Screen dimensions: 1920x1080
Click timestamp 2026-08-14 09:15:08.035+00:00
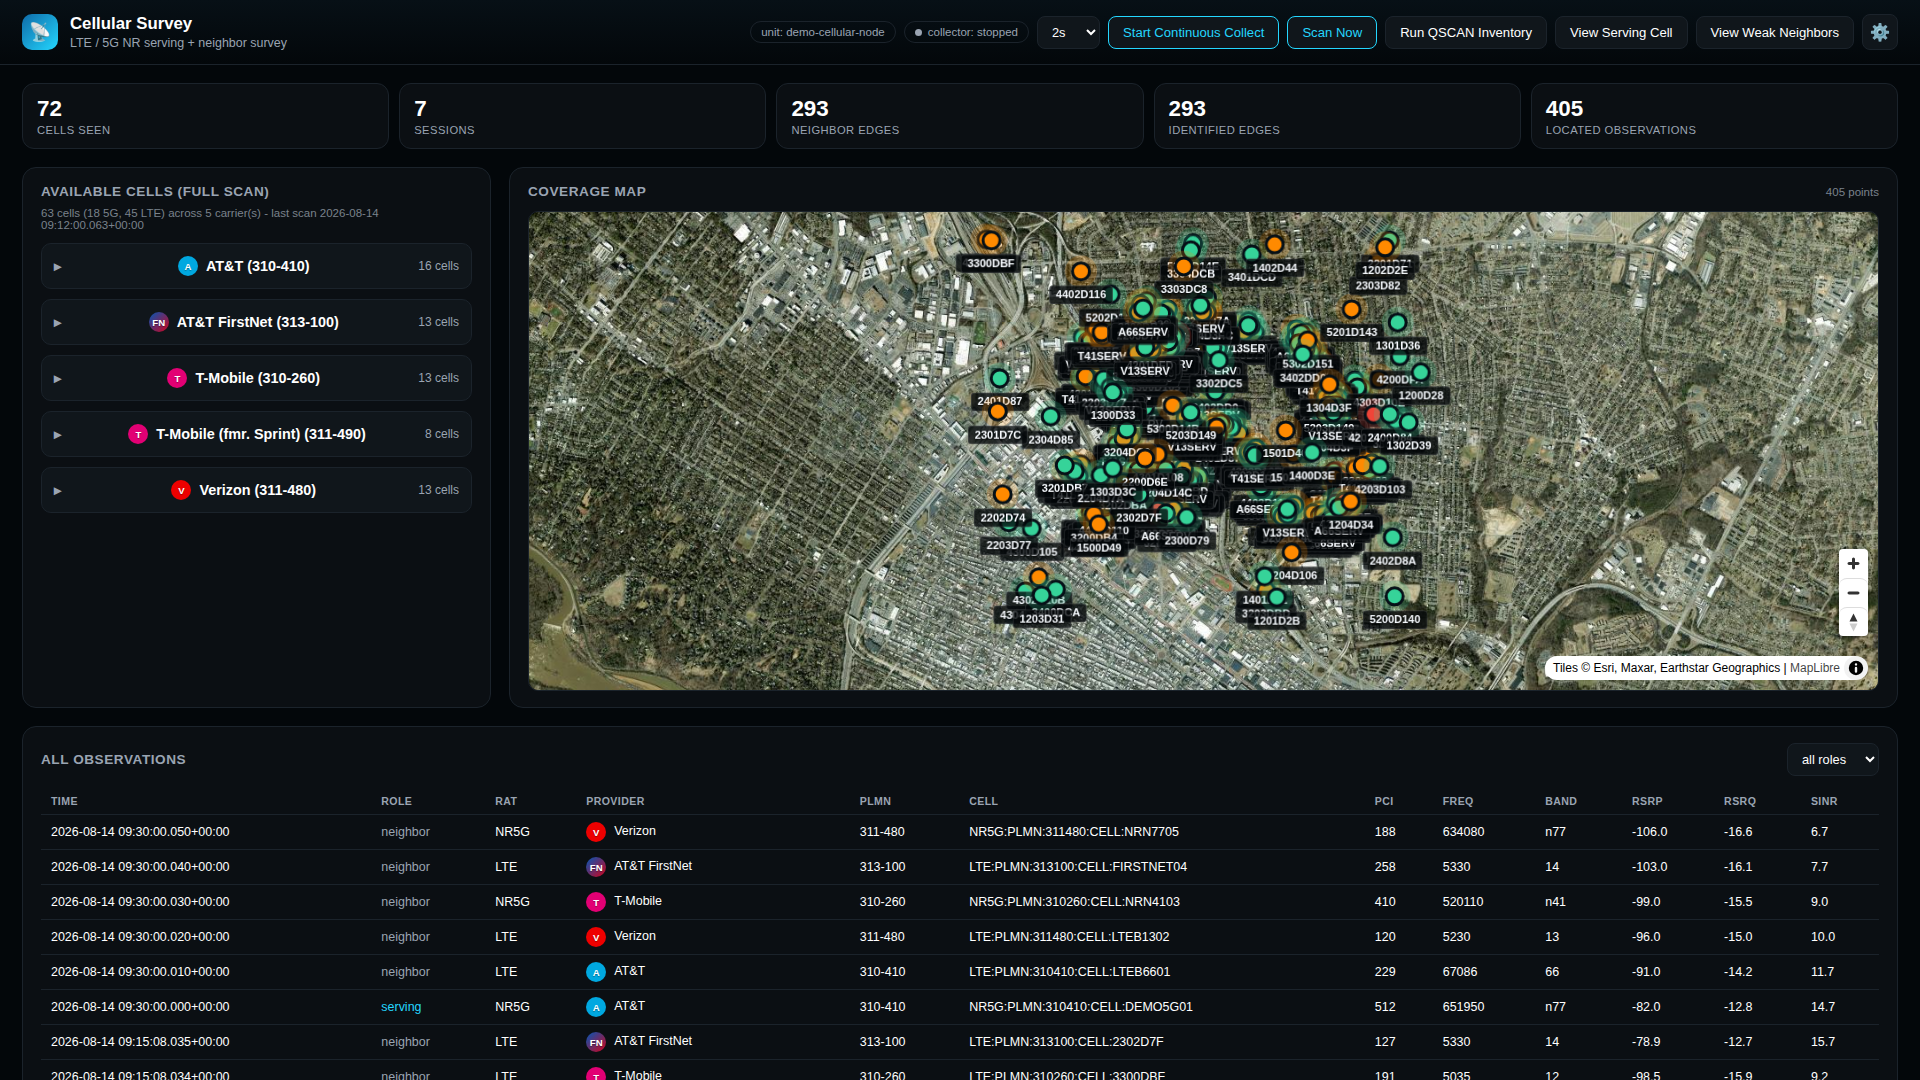tap(140, 1042)
